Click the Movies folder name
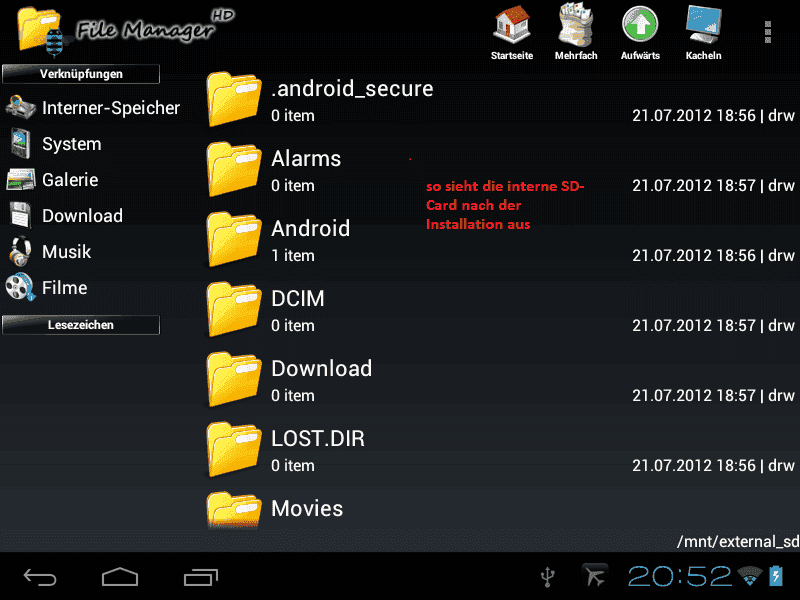The width and height of the screenshot is (800, 600). (307, 508)
